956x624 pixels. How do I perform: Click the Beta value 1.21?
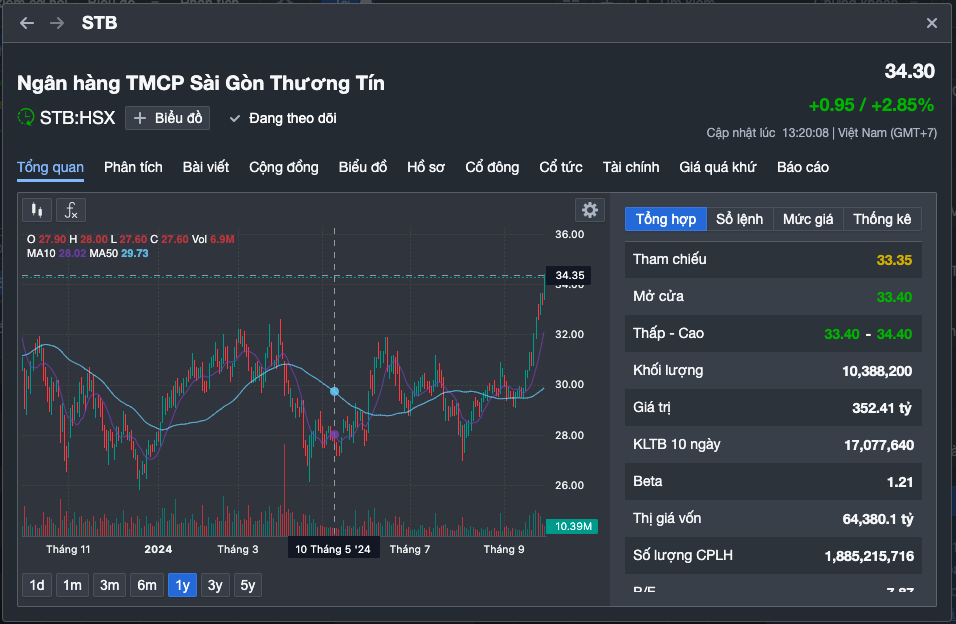900,482
